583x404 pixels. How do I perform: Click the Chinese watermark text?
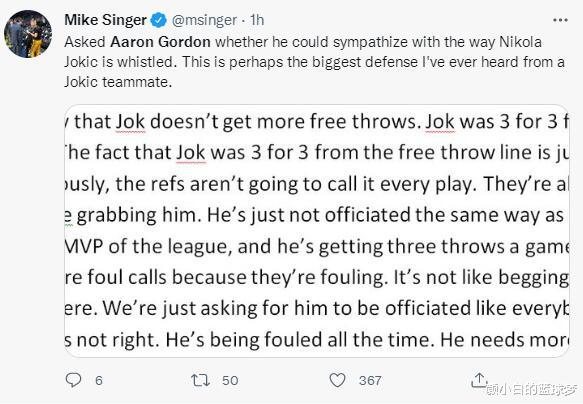[x=532, y=389]
